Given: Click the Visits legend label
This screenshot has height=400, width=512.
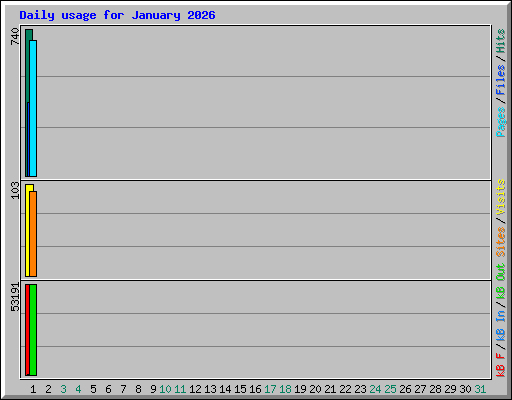Looking at the screenshot, I should coord(501,197).
